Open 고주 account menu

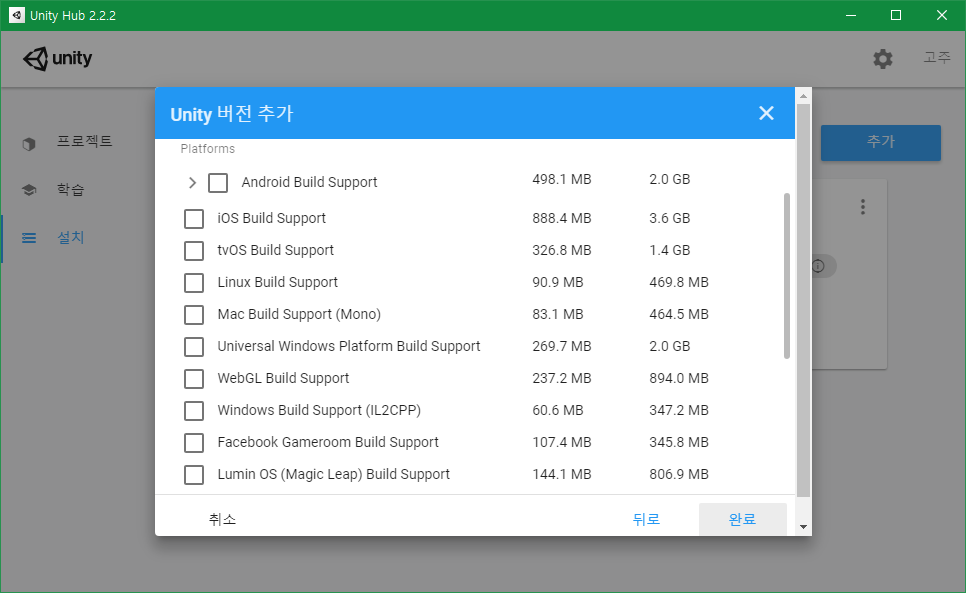coord(936,57)
